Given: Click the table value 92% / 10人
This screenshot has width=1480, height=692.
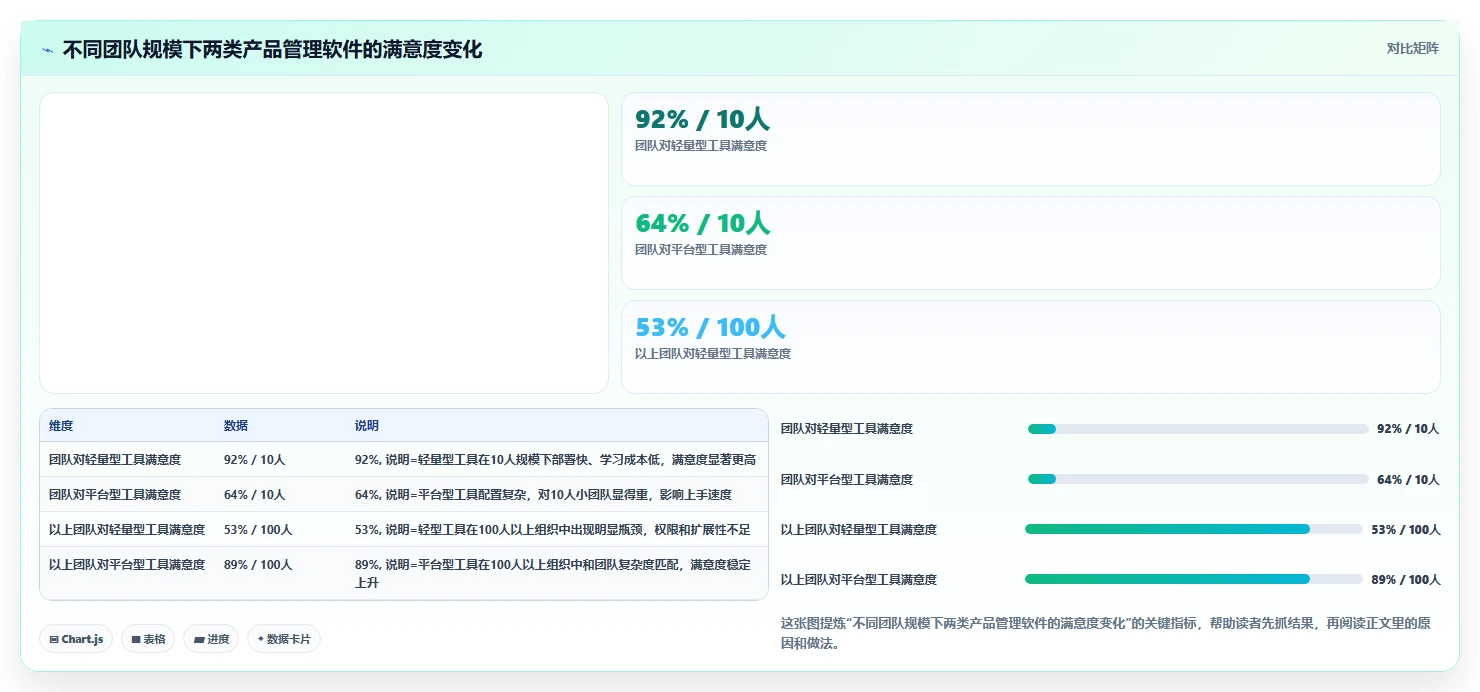Looking at the screenshot, I should click(255, 460).
